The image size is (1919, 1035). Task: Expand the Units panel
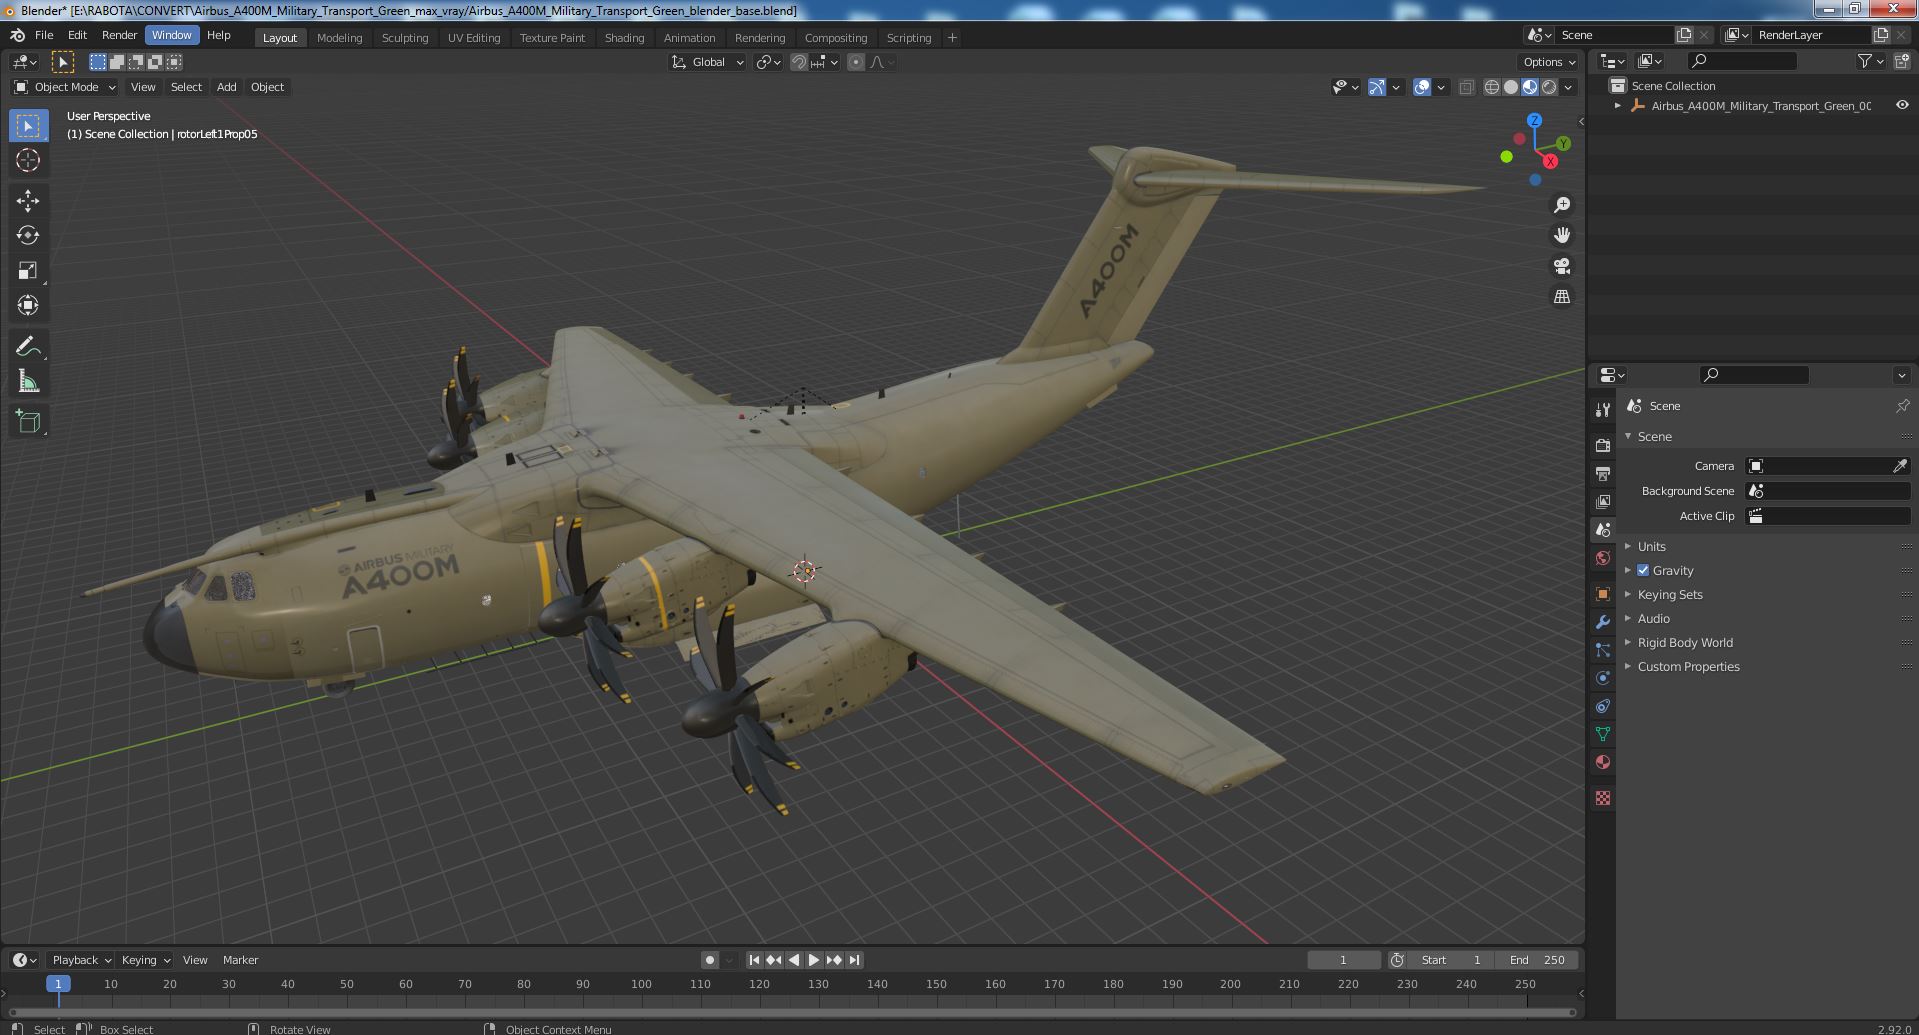pos(1651,546)
